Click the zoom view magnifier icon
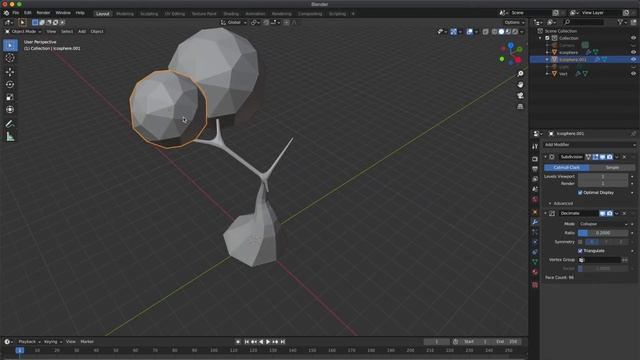640x360 pixels. (520, 73)
